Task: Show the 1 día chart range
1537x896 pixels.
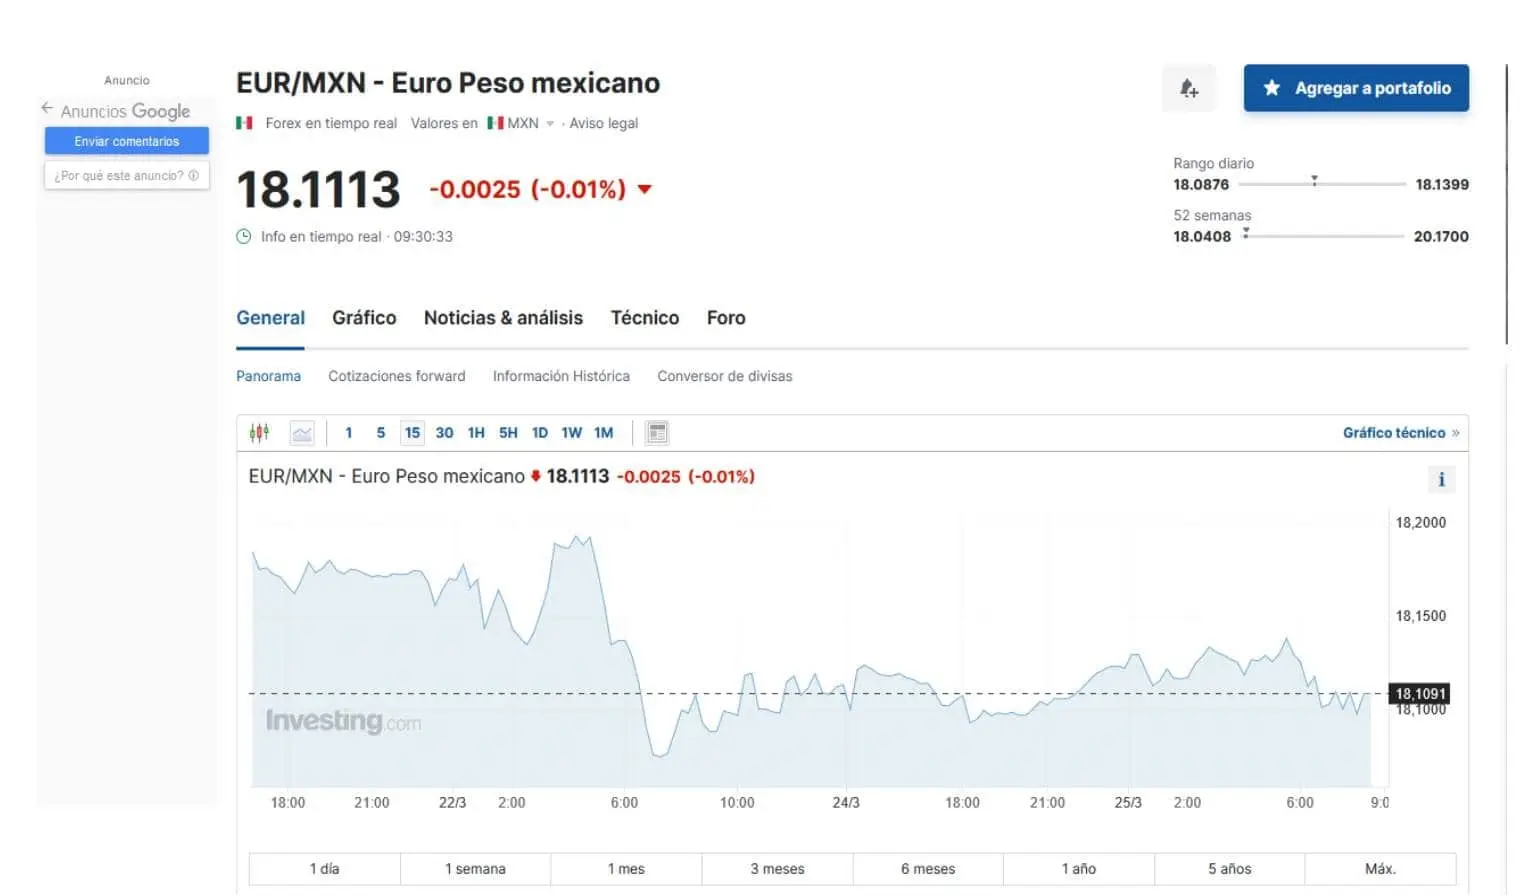Action: [x=324, y=869]
